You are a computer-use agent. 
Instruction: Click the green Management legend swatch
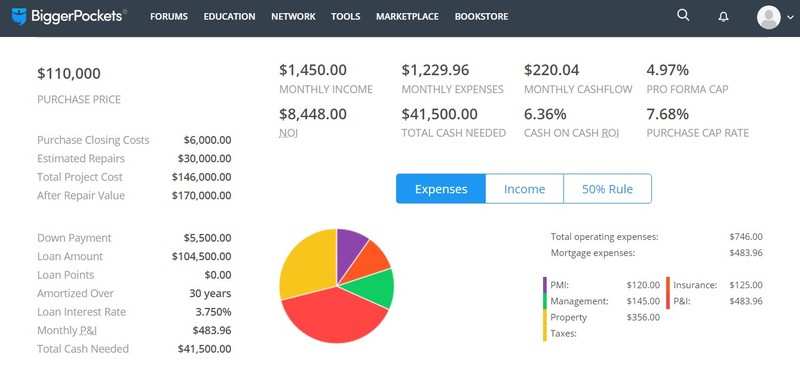point(545,301)
